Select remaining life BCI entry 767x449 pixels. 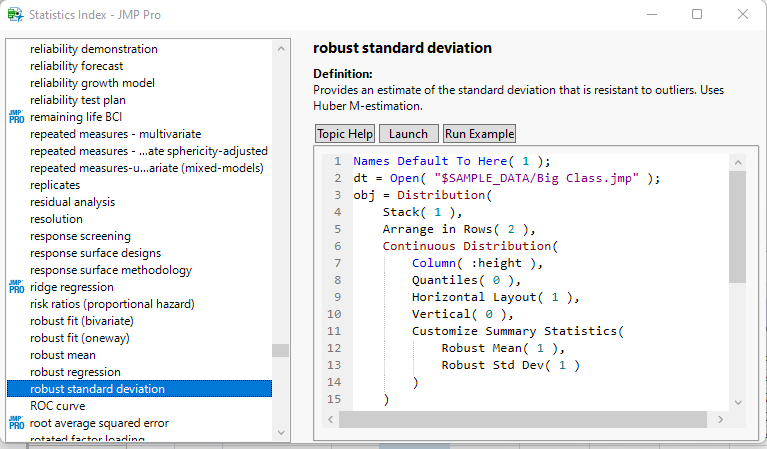click(76, 117)
